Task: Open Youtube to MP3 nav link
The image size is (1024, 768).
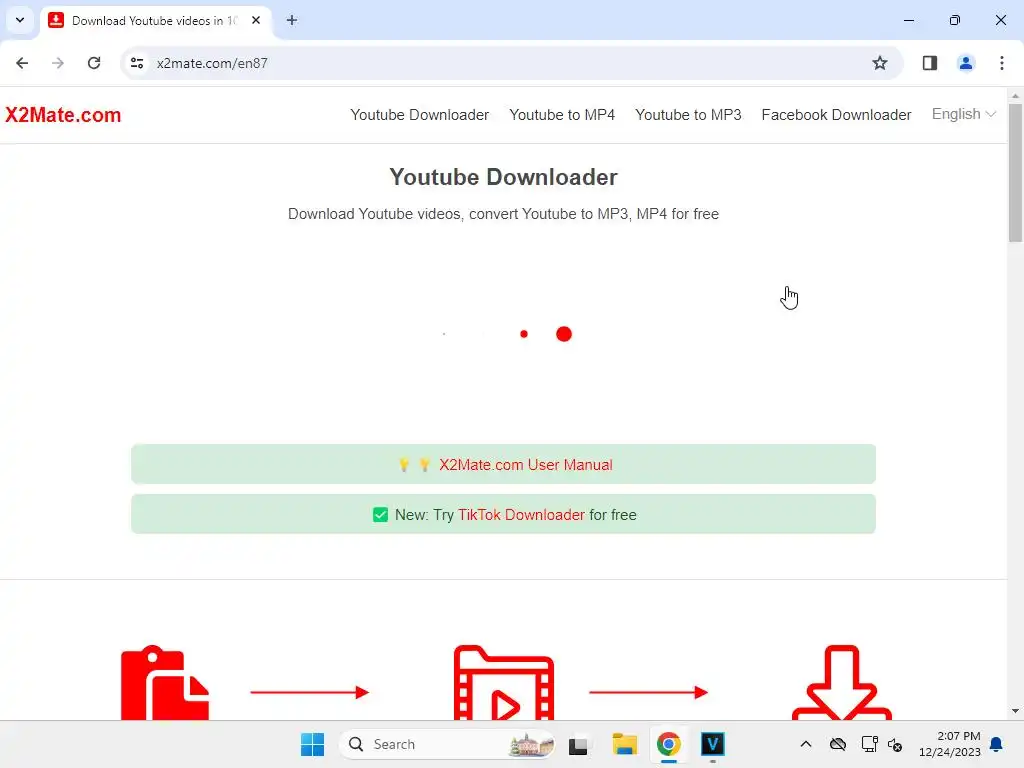Action: [x=688, y=115]
